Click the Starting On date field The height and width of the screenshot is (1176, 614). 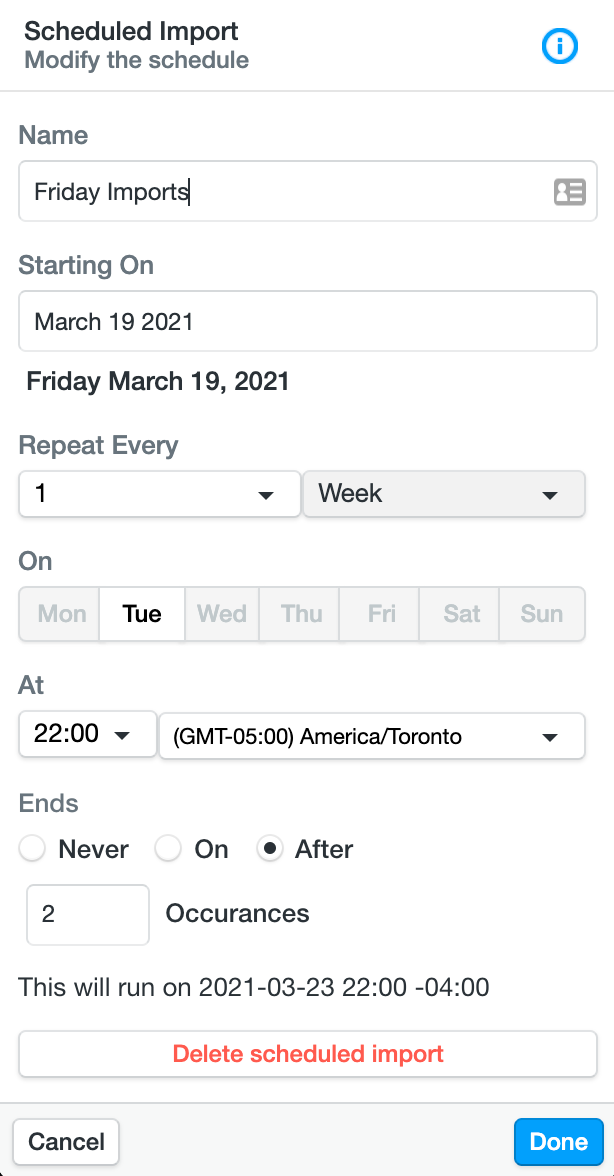pos(308,322)
